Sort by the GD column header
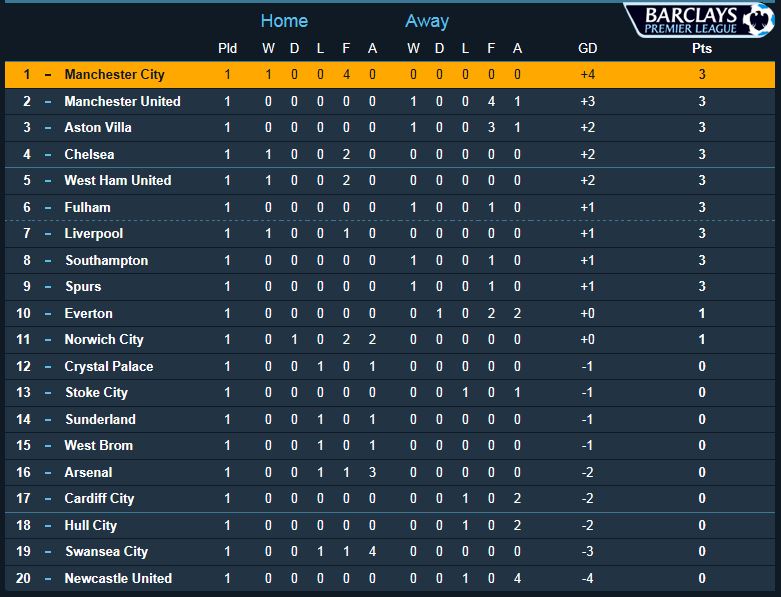This screenshot has height=597, width=781. [588, 48]
